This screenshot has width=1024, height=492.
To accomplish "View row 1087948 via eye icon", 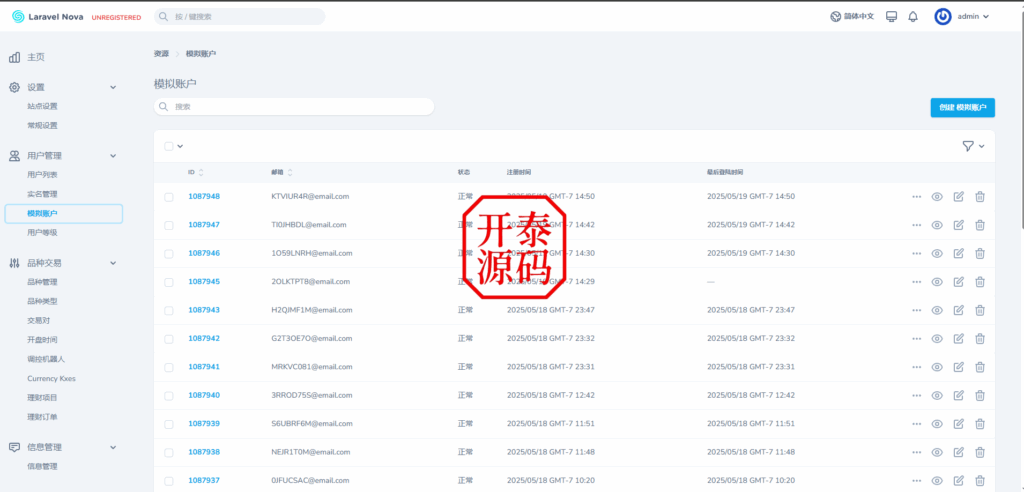I will pyautogui.click(x=936, y=197).
